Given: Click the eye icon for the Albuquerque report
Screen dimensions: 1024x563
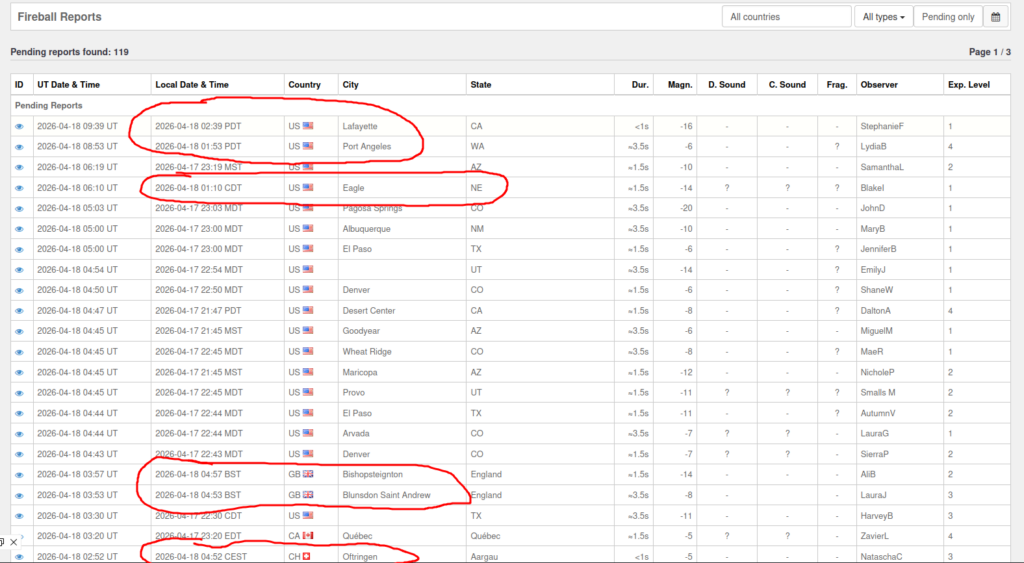Looking at the screenshot, I should 19,229.
